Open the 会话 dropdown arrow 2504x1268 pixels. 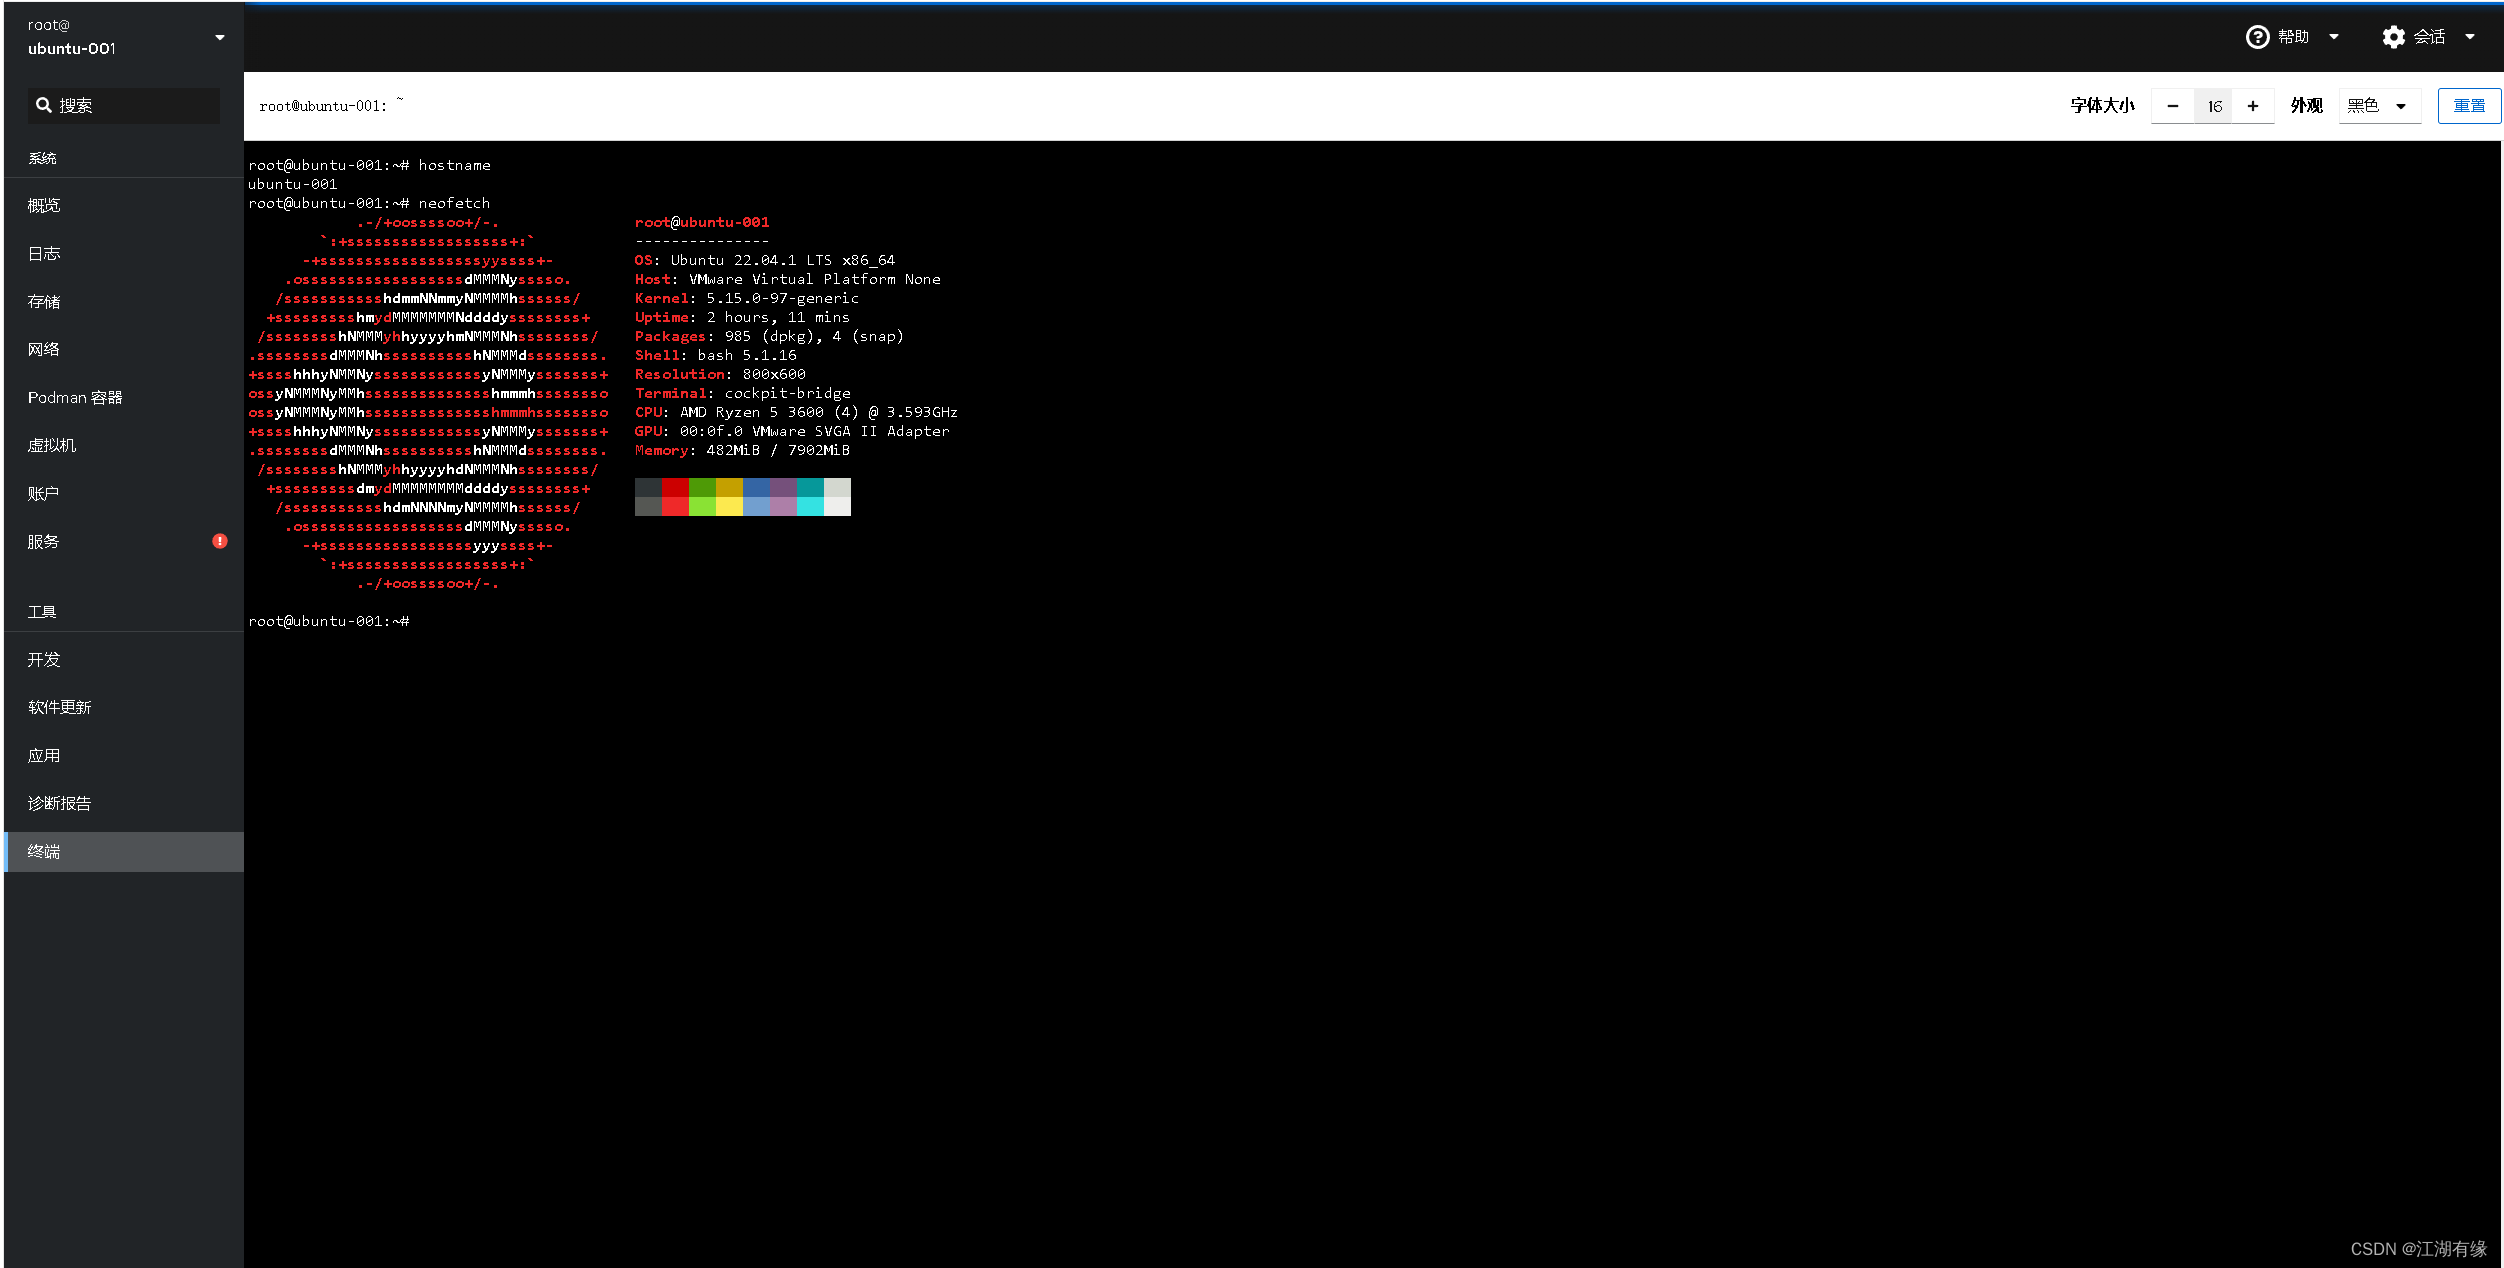(x=2469, y=37)
